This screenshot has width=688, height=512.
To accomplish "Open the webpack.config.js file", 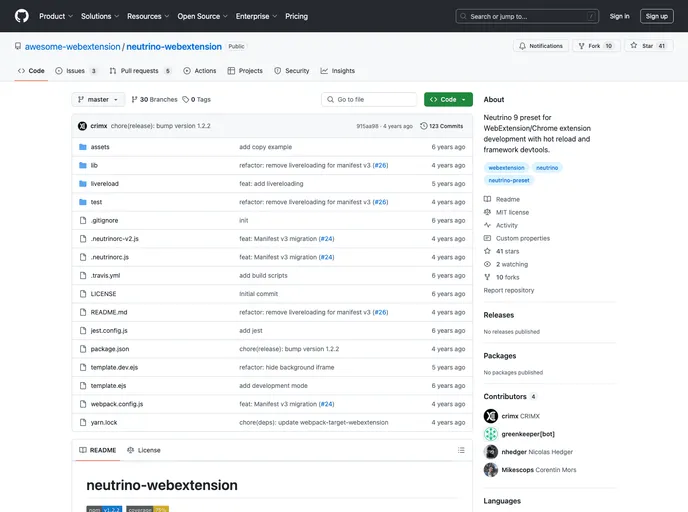I will [x=117, y=404].
